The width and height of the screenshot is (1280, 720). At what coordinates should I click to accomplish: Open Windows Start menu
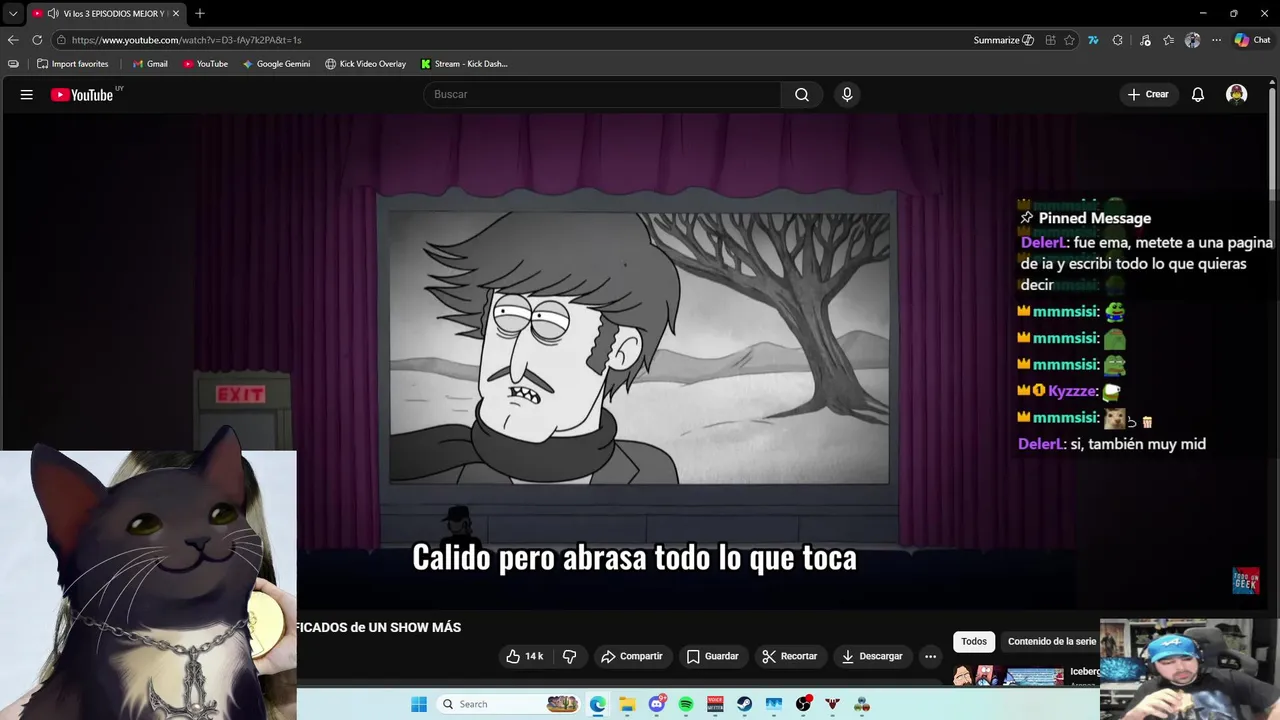point(419,704)
